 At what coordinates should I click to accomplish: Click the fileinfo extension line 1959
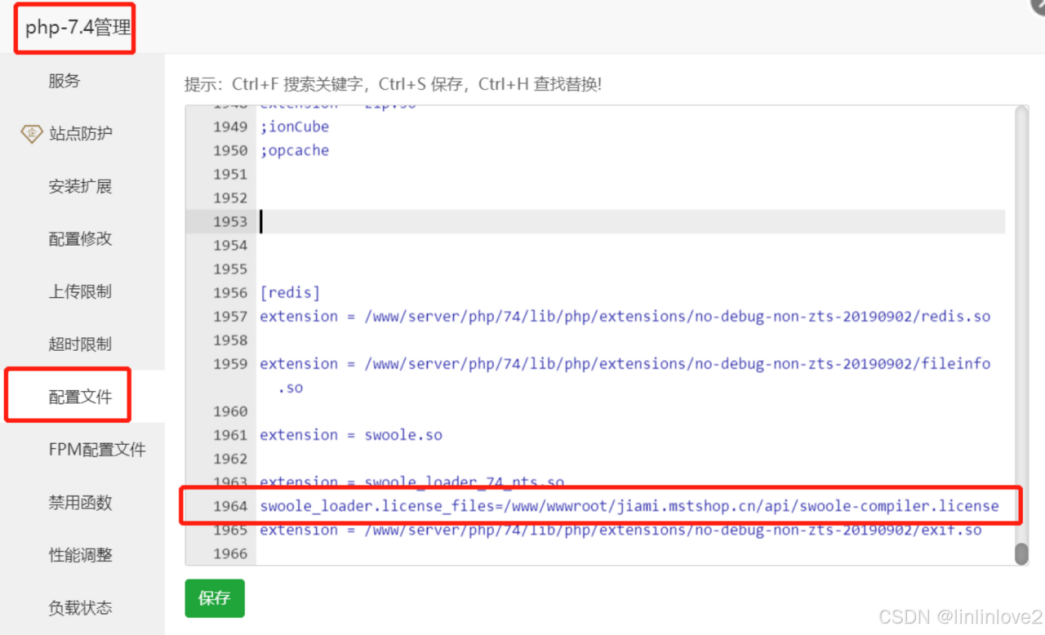click(624, 364)
